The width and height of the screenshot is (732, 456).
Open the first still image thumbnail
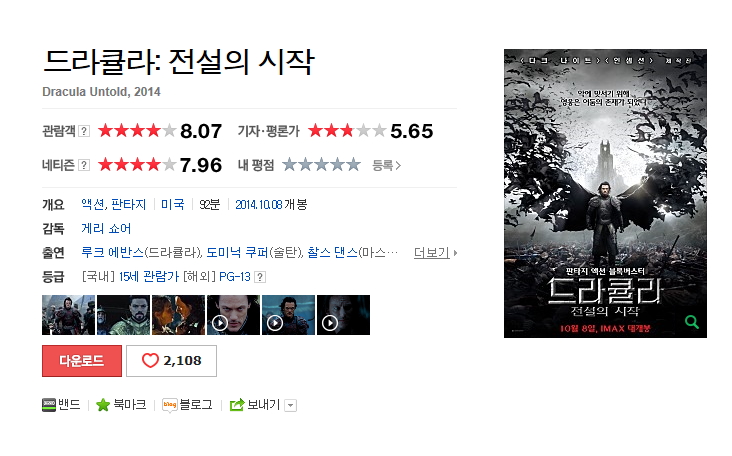click(69, 315)
